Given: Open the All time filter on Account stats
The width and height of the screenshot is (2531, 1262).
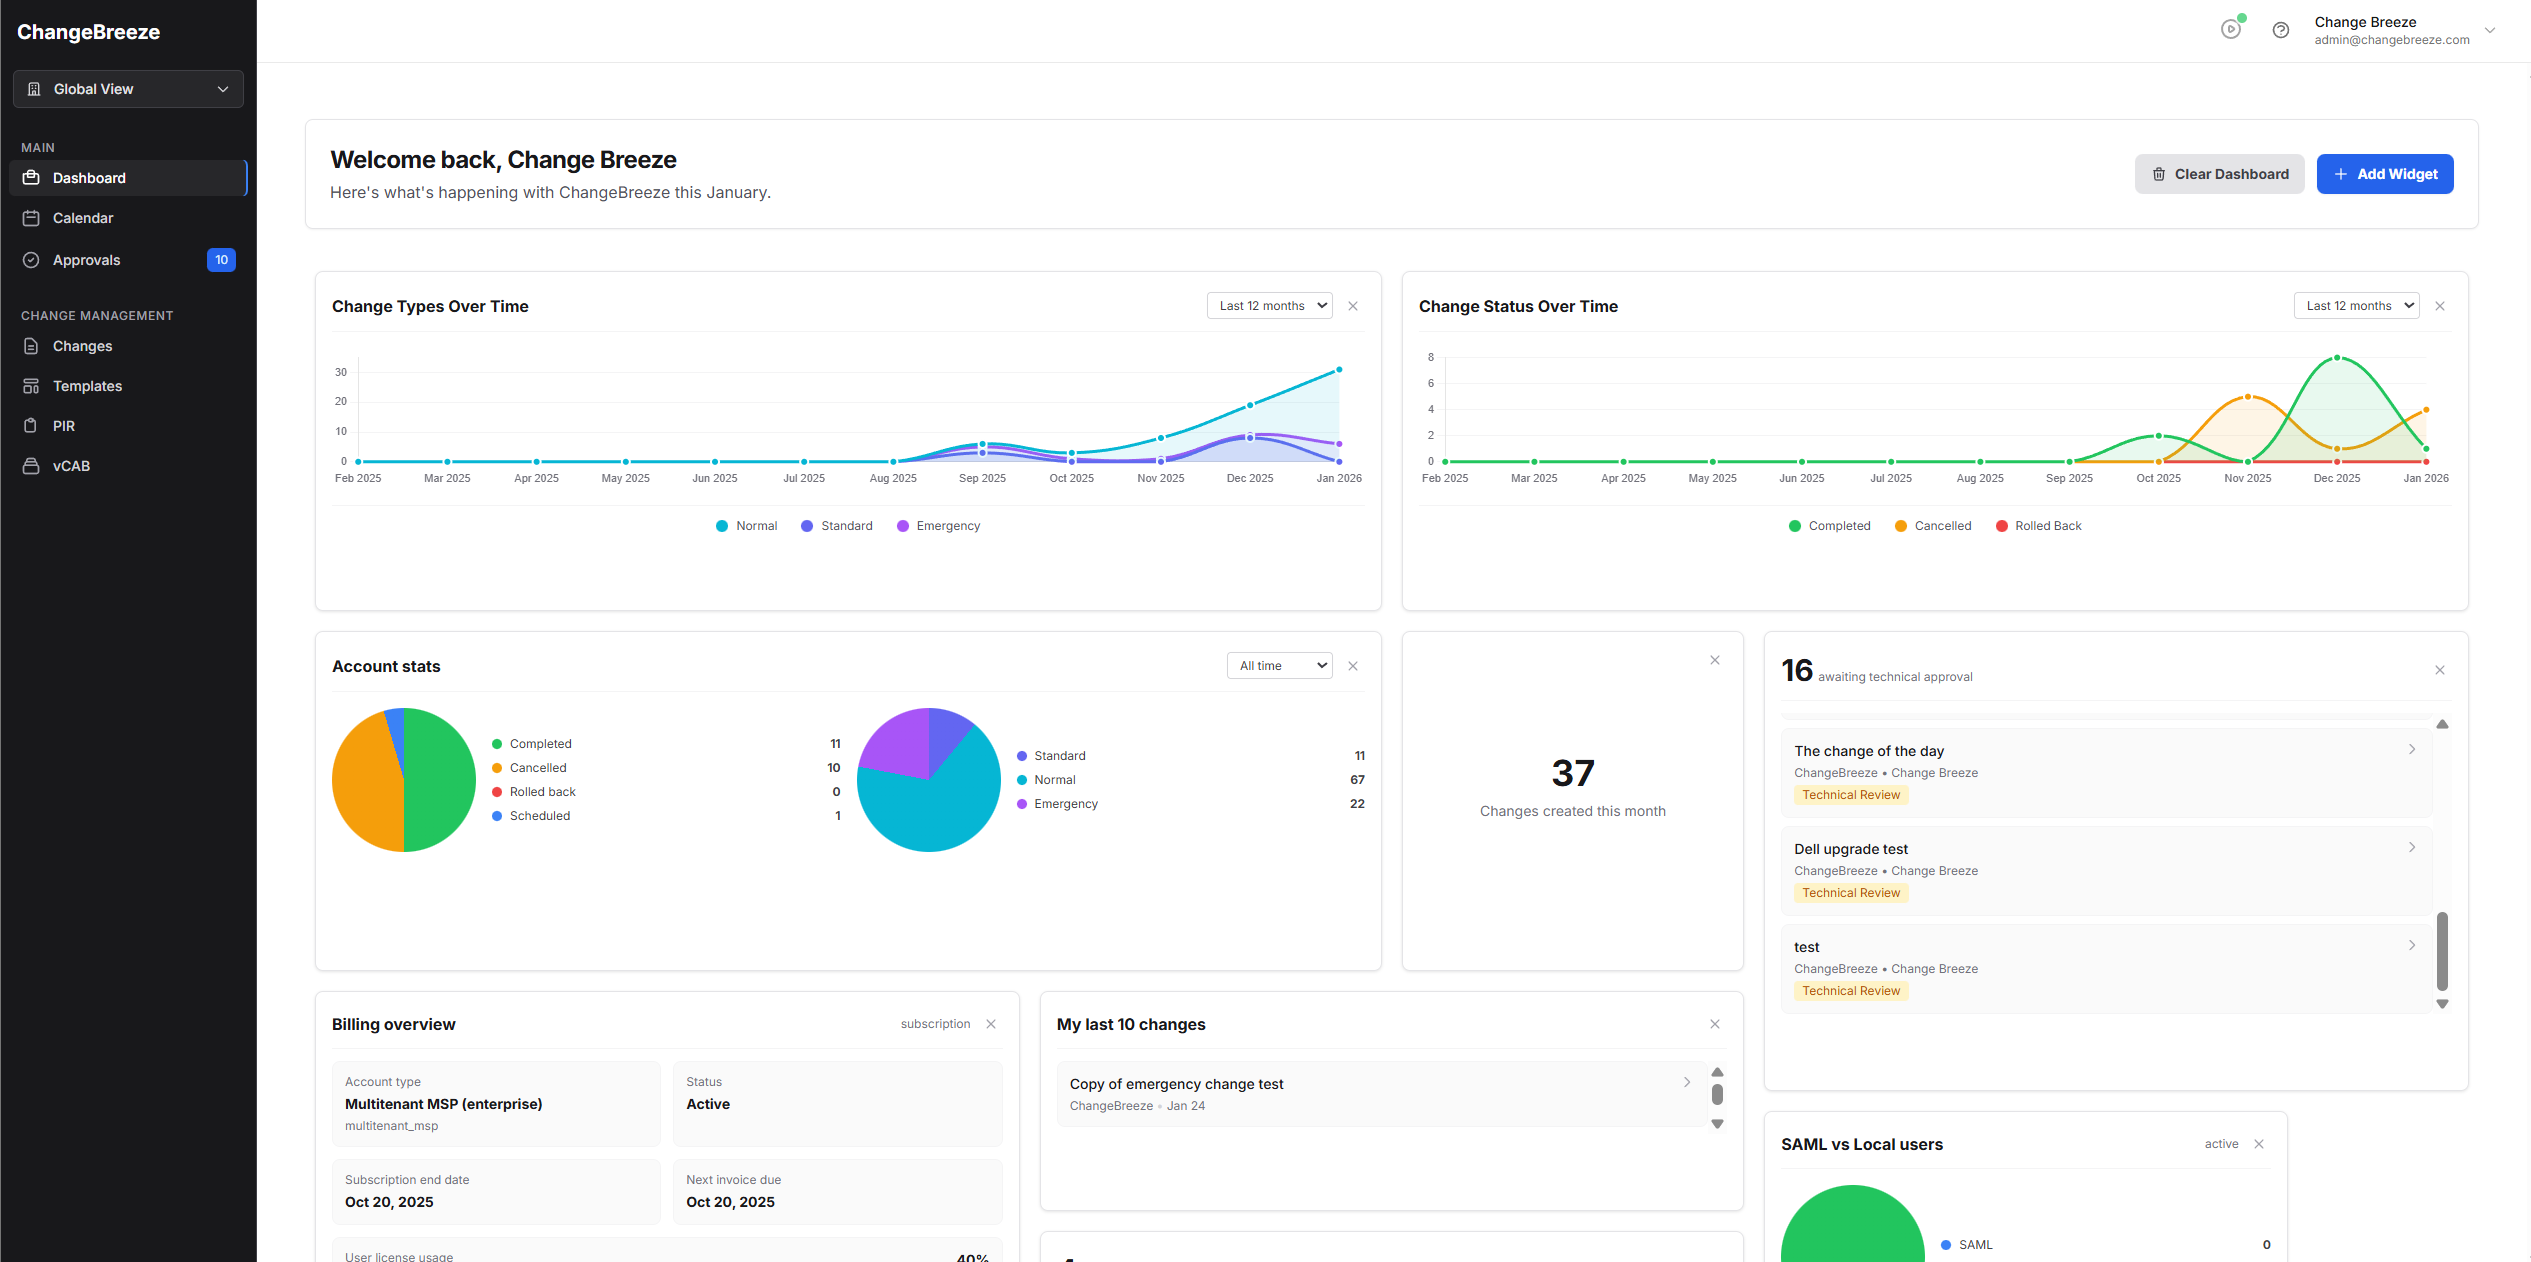Looking at the screenshot, I should (x=1279, y=665).
